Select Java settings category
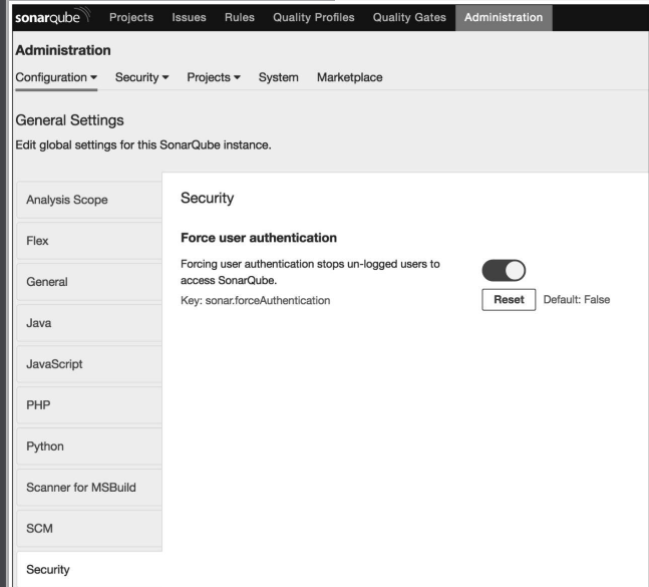The height and width of the screenshot is (587, 649). coord(89,323)
